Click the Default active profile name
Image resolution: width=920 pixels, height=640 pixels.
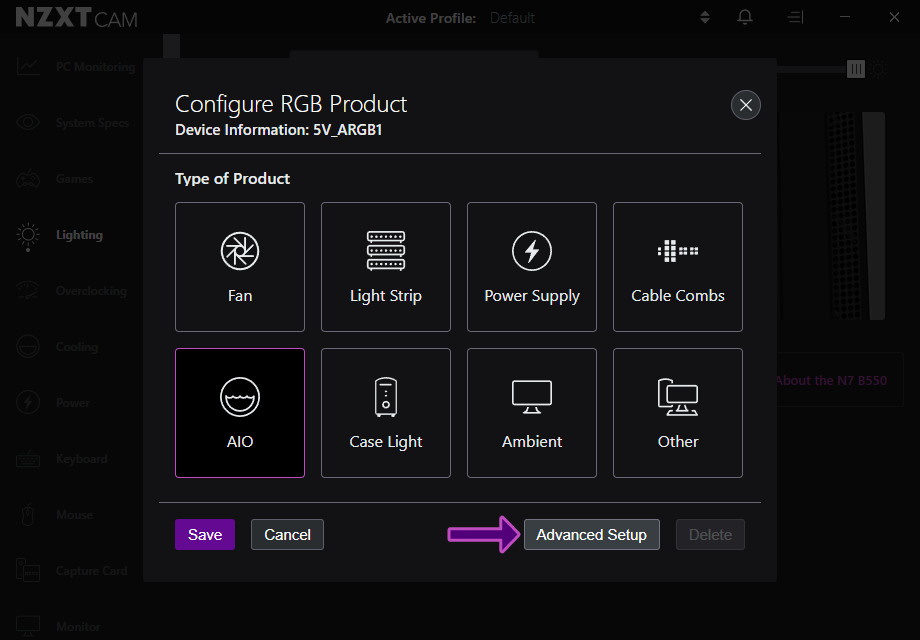(x=512, y=18)
